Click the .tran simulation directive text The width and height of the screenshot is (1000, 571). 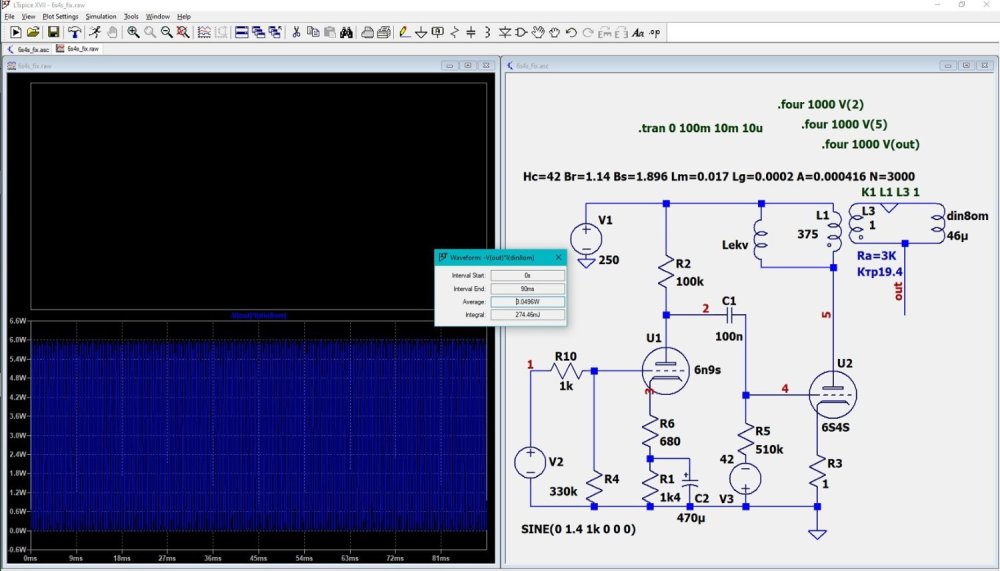click(700, 129)
